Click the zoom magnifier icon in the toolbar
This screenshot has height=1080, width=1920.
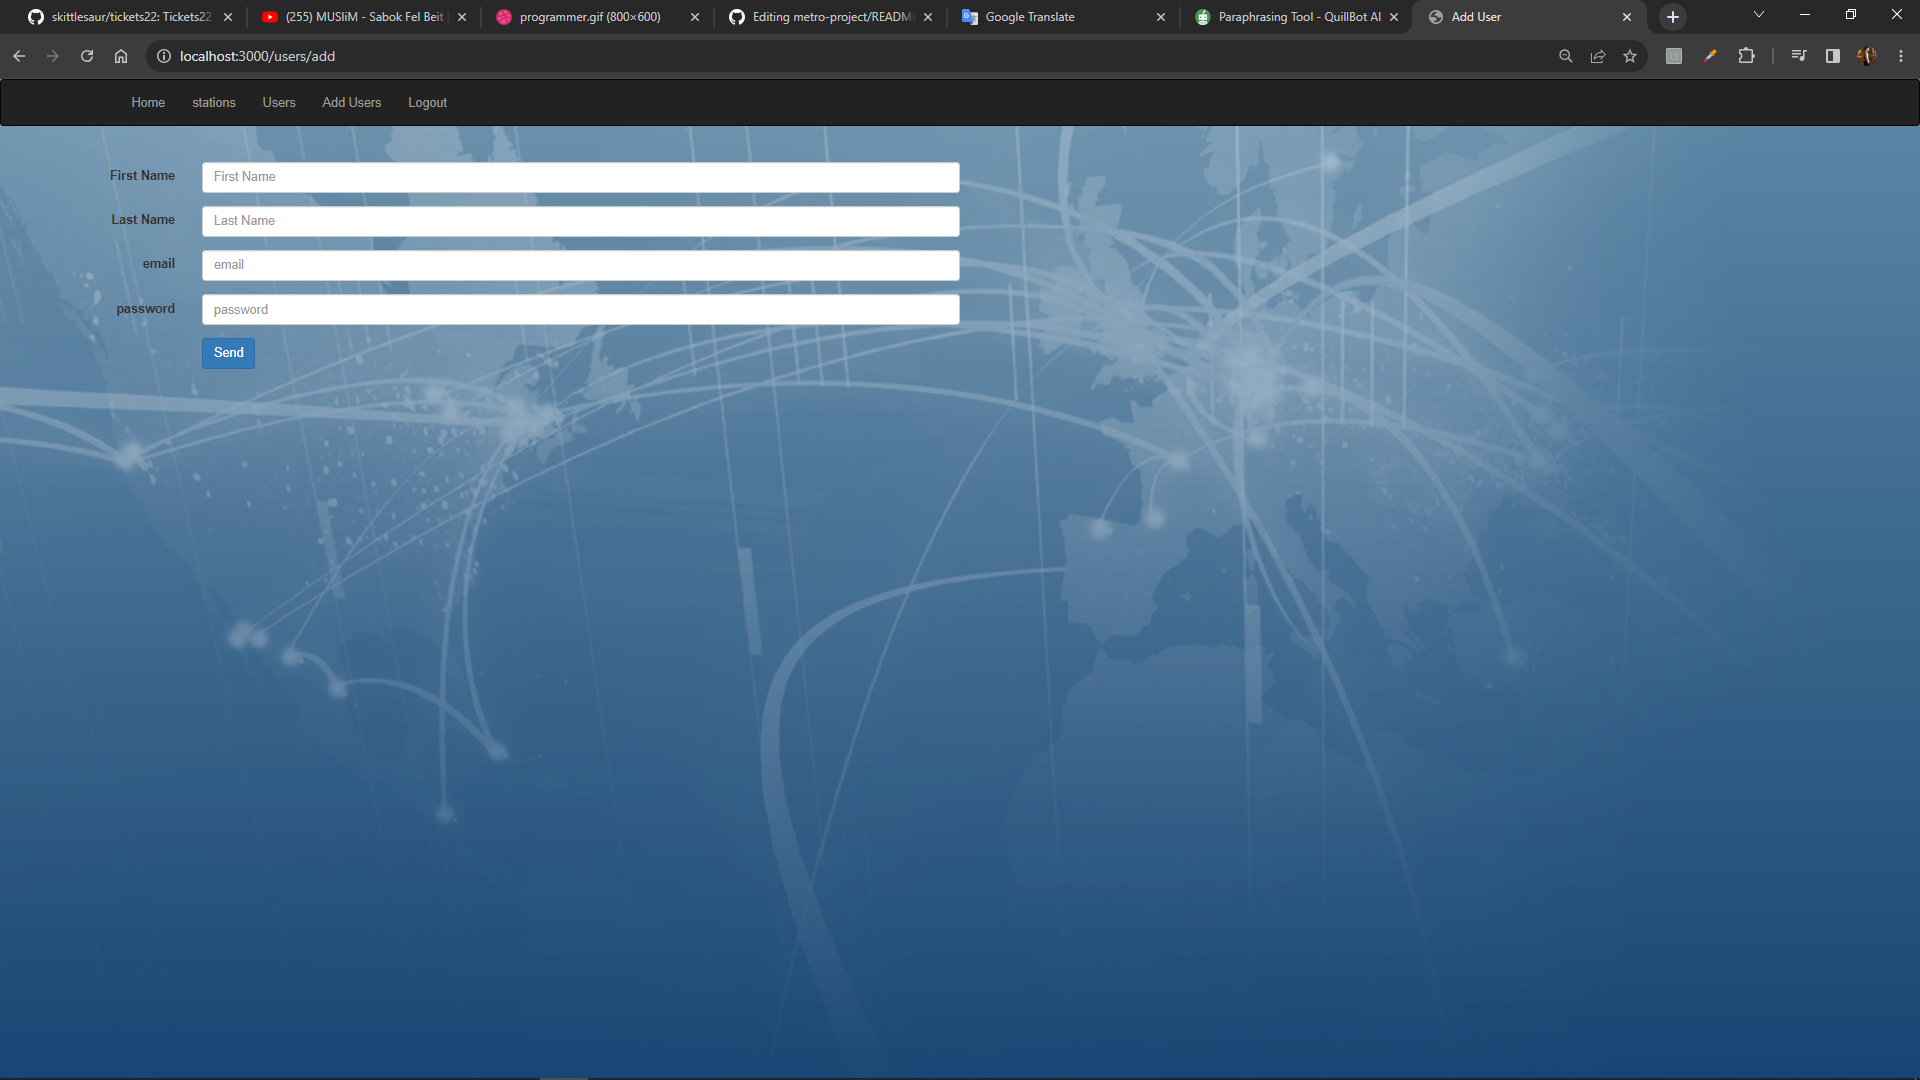click(1565, 56)
